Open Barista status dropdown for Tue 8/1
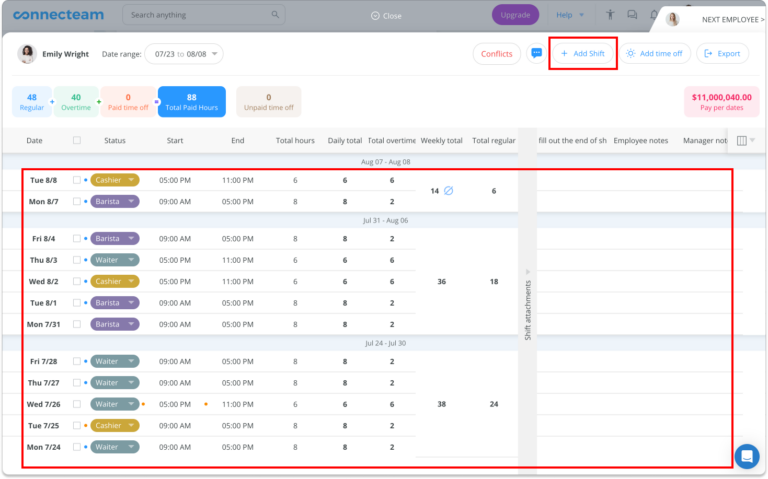Viewport: 768px width, 479px height. click(x=115, y=303)
